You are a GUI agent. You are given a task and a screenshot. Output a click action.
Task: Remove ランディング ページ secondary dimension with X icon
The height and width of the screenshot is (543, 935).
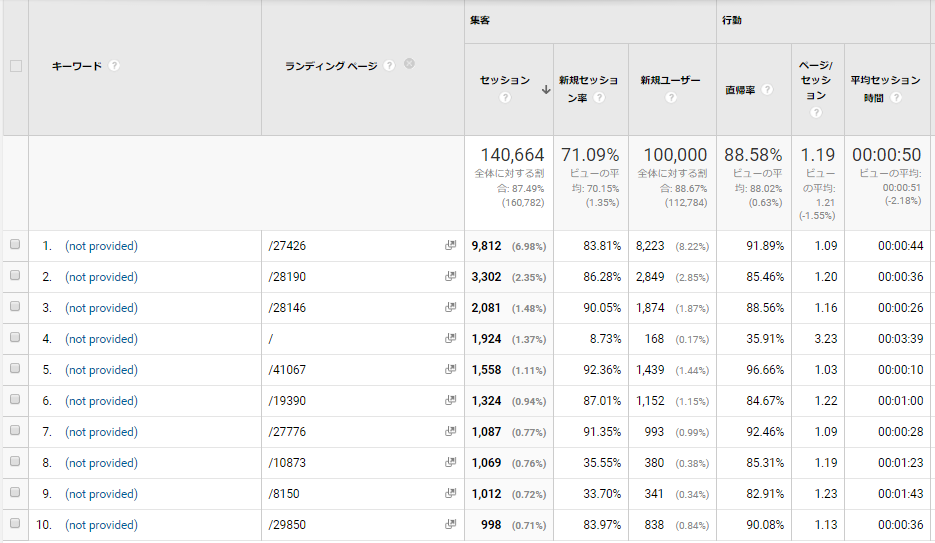[x=409, y=64]
